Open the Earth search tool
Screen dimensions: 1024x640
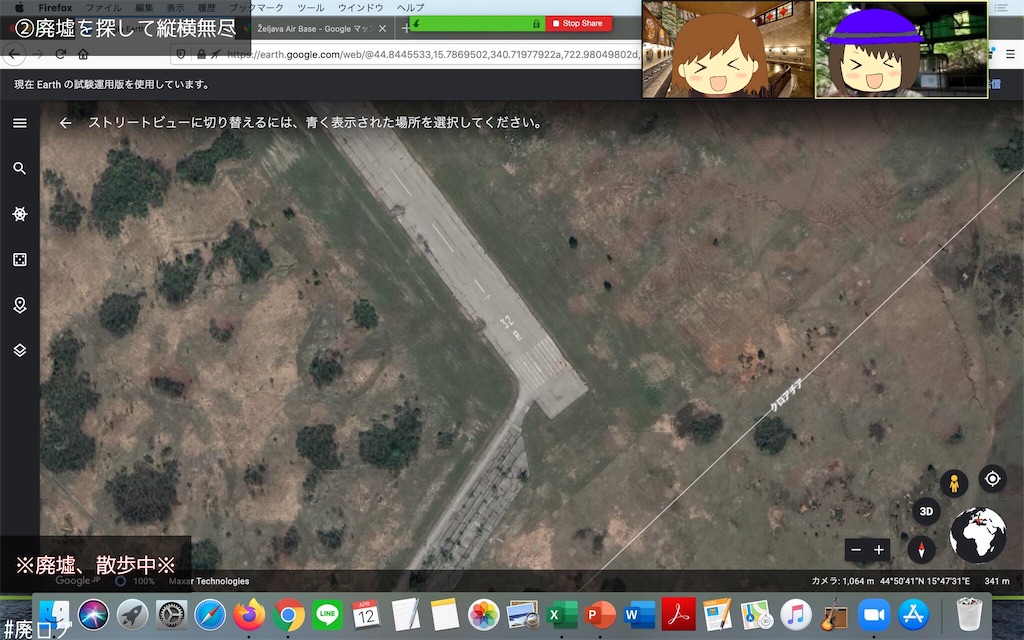(x=20, y=168)
